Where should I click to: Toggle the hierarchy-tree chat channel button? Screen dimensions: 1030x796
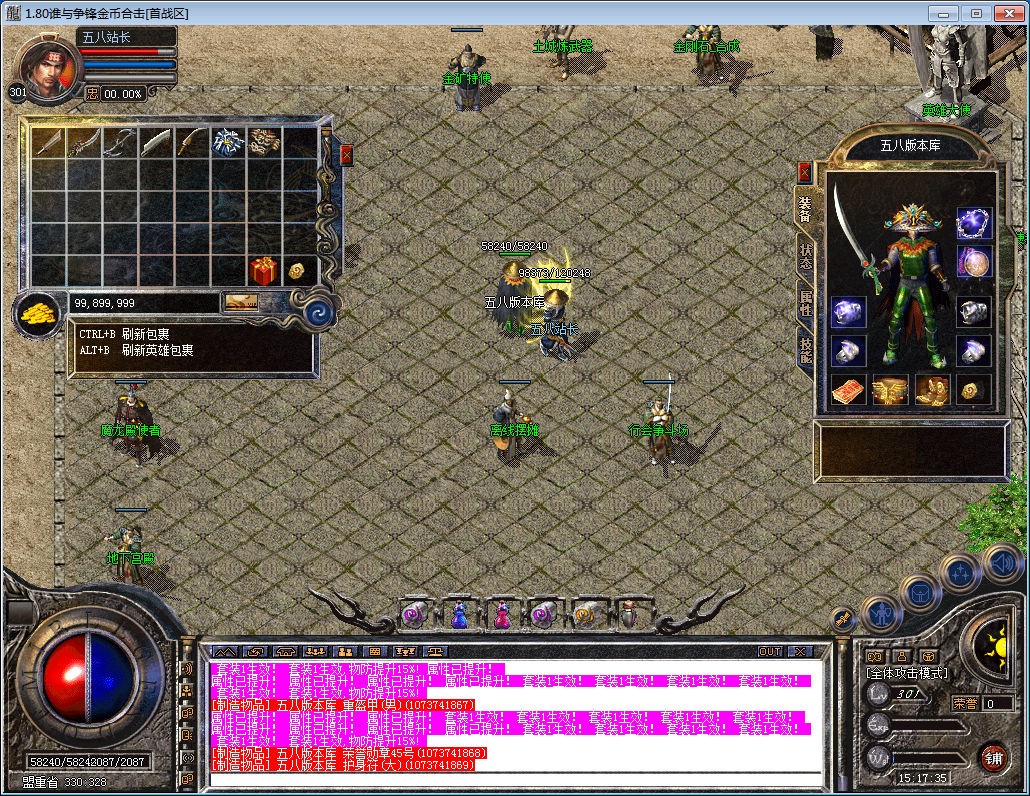click(x=187, y=691)
